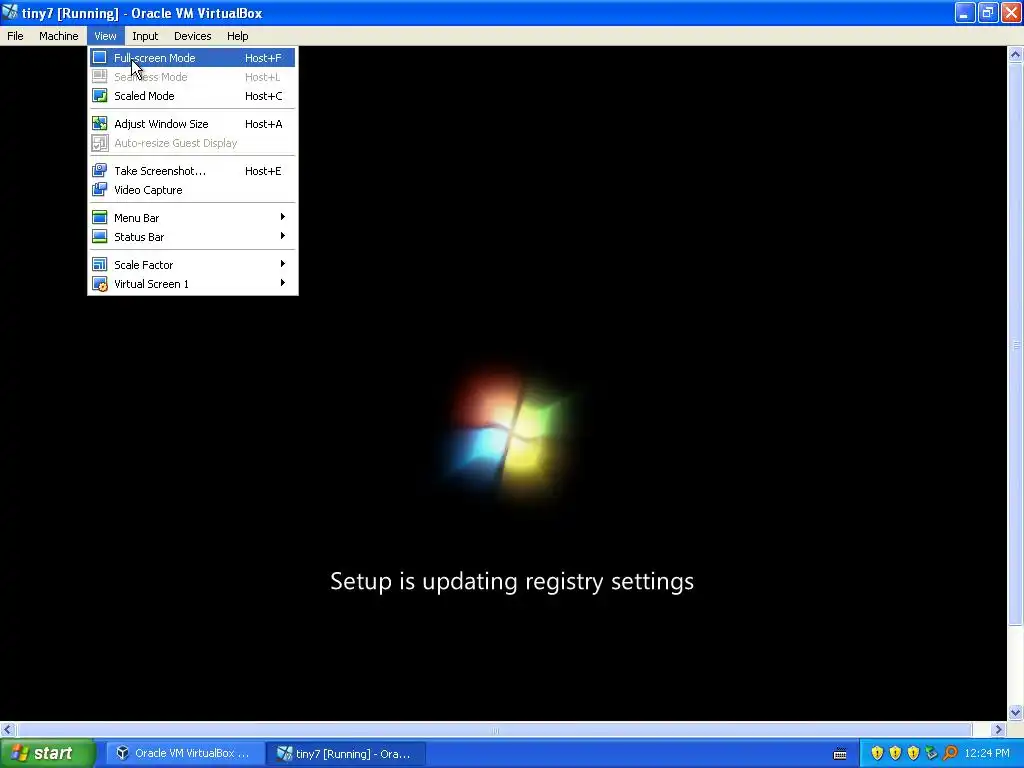Open Virtual Screen 1 submenu
Viewport: 1024px width, 768px height.
coord(193,283)
